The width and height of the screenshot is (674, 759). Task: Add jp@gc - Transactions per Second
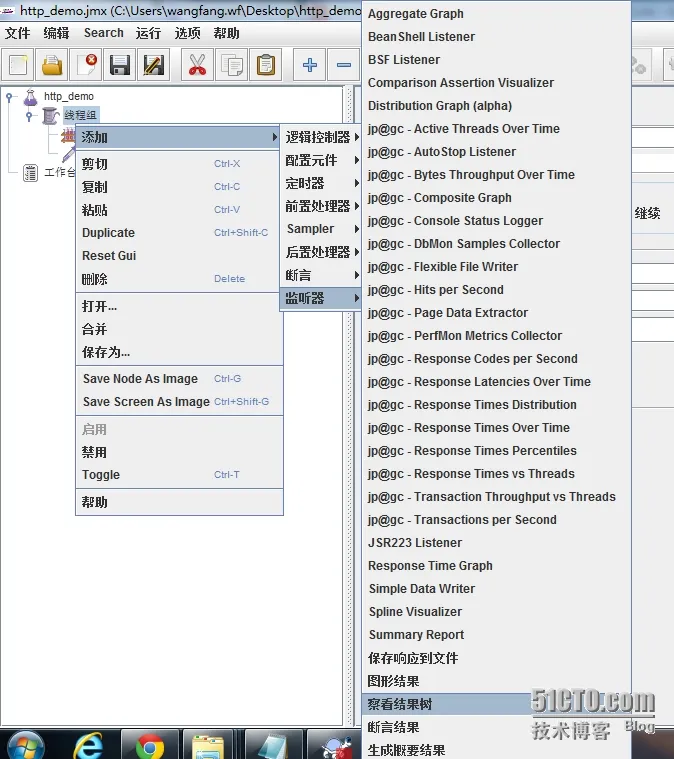point(496,520)
